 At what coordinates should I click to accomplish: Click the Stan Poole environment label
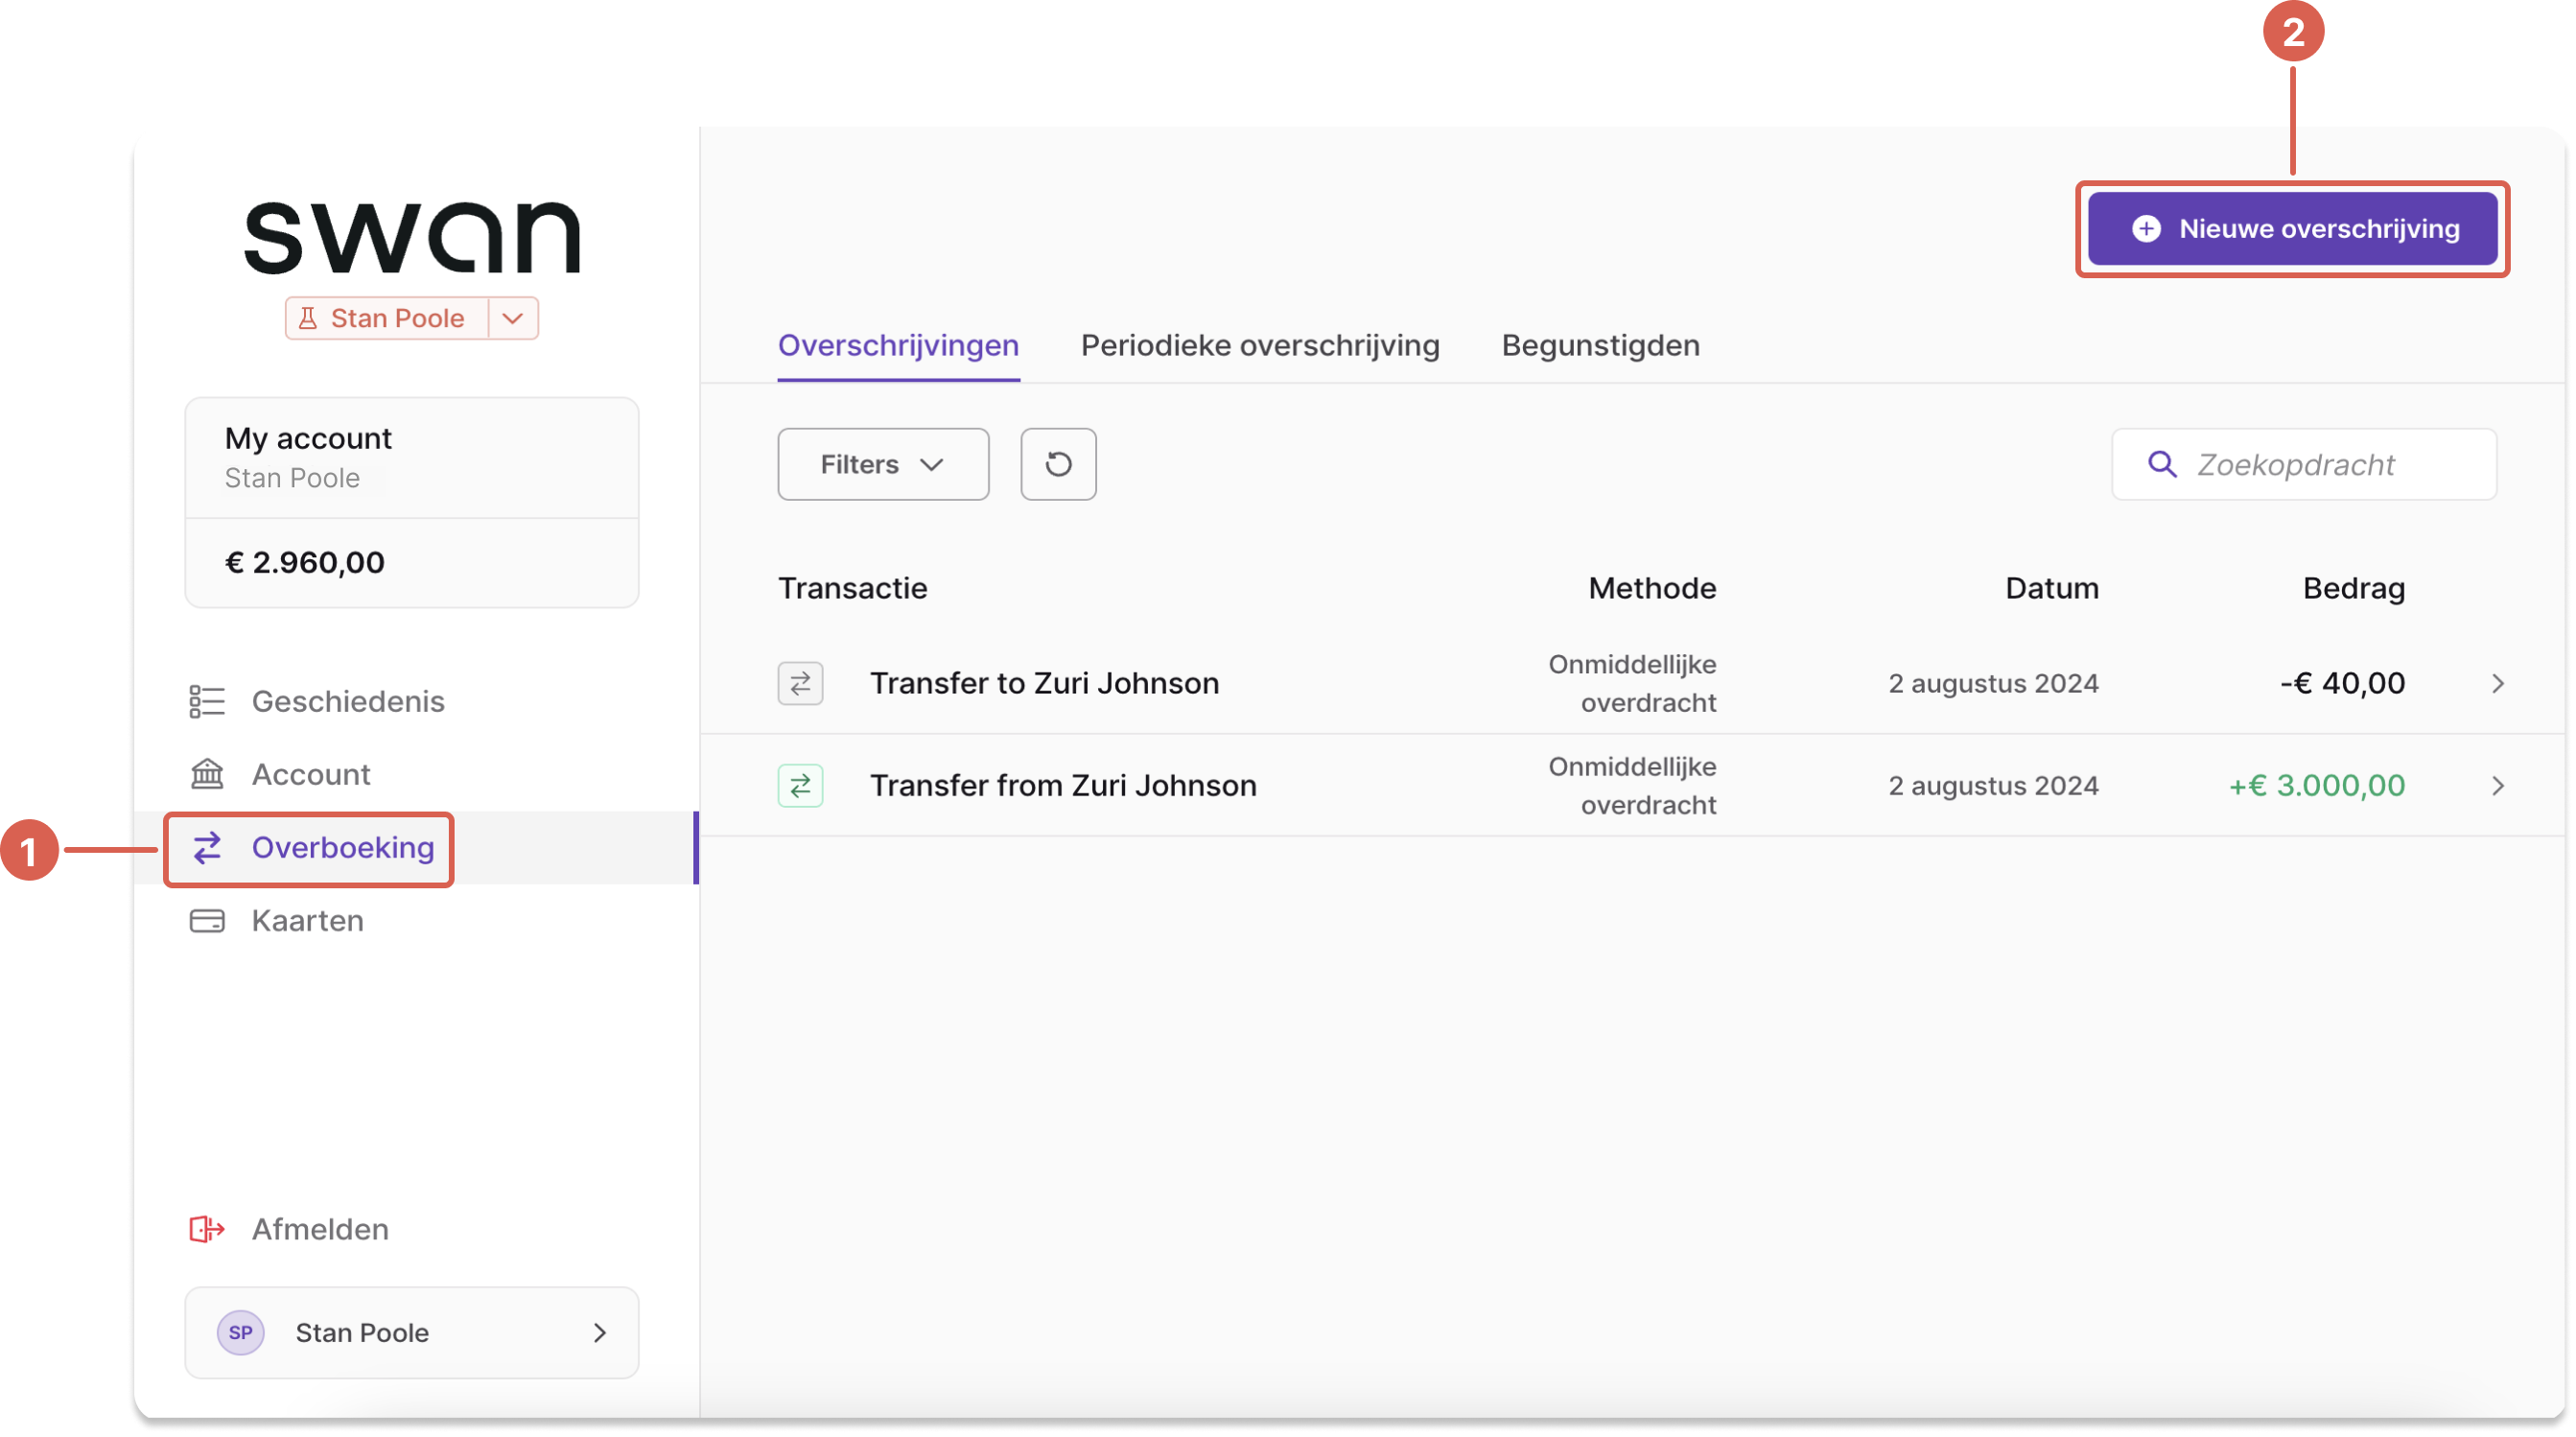[x=397, y=318]
